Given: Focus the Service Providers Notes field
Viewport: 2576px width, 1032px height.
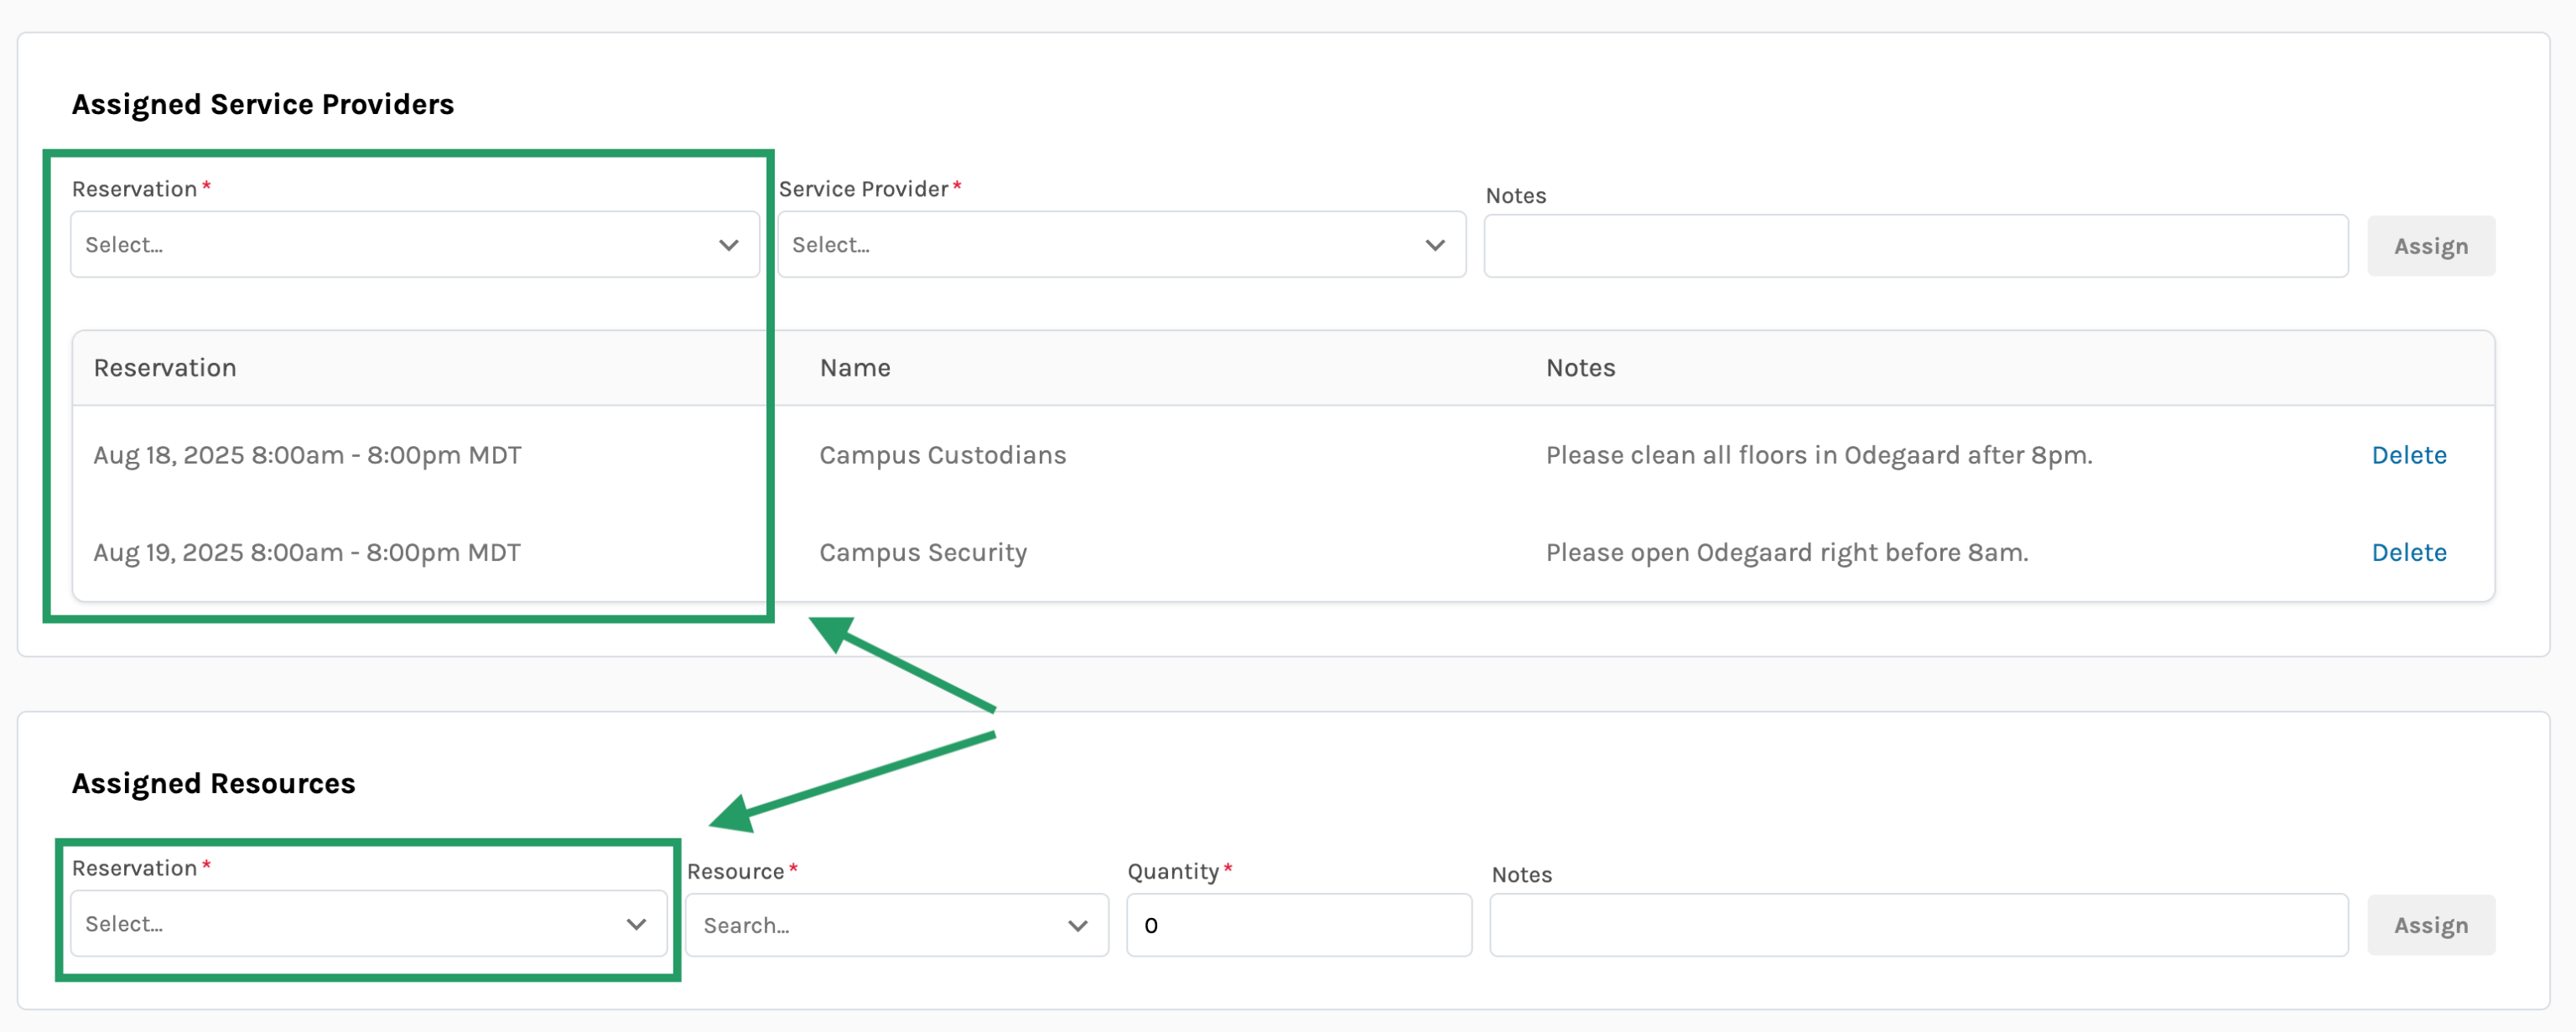Looking at the screenshot, I should 1915,246.
